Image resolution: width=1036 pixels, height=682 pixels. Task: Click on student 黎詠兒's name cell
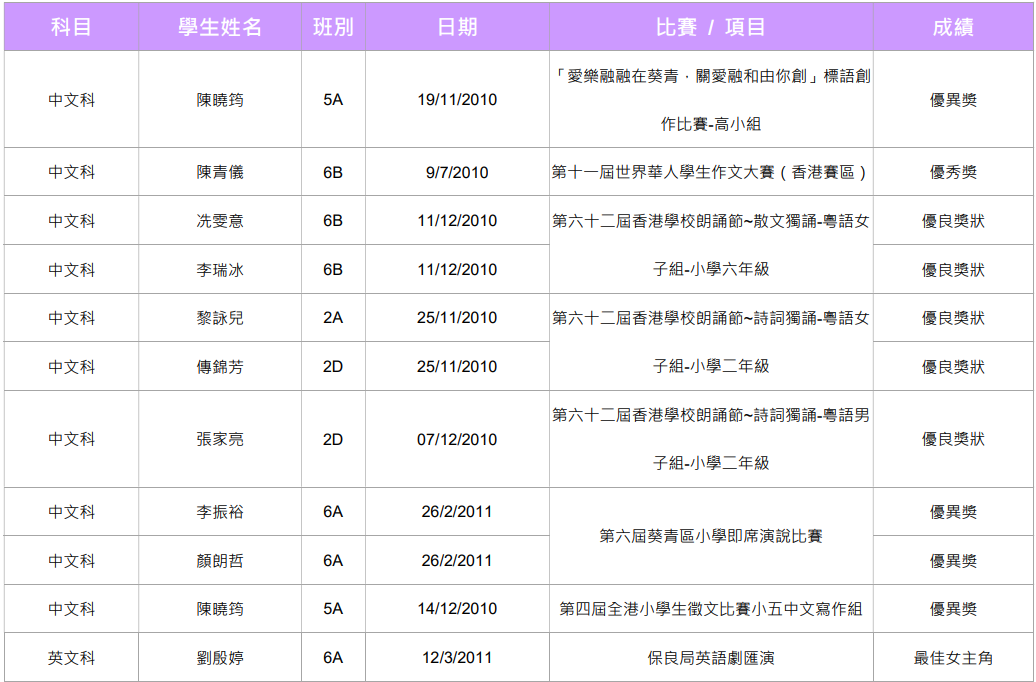(x=220, y=318)
